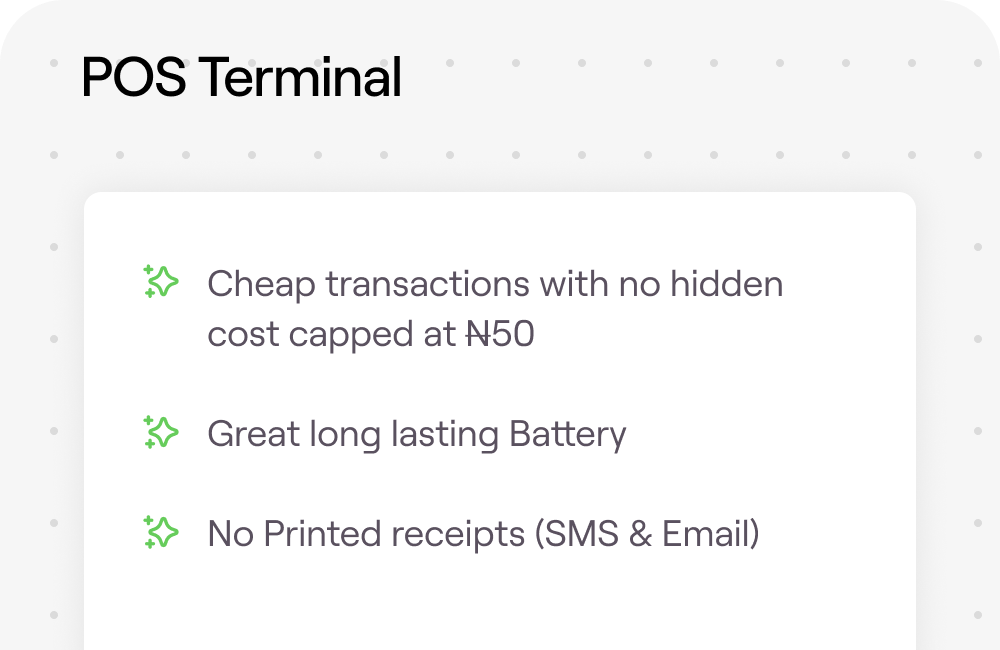This screenshot has width=1000, height=650.
Task: Click the POS Terminal heading
Action: pyautogui.click(x=242, y=78)
